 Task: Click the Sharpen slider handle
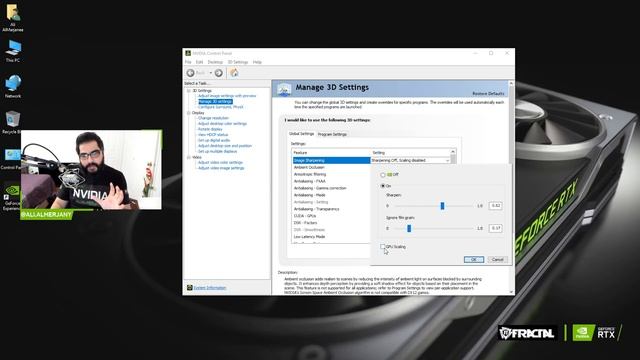point(442,206)
